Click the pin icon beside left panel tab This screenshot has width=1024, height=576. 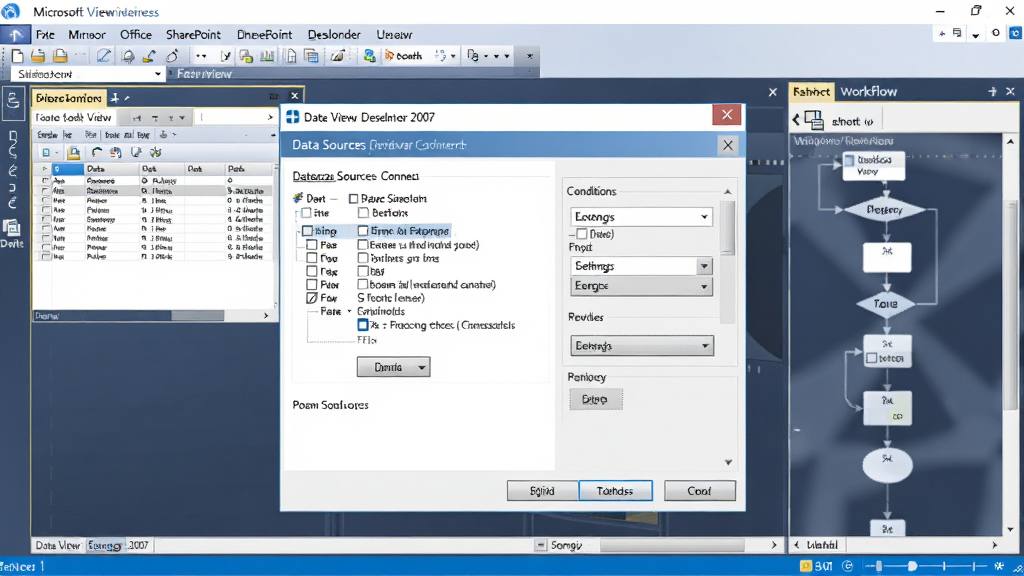point(115,98)
